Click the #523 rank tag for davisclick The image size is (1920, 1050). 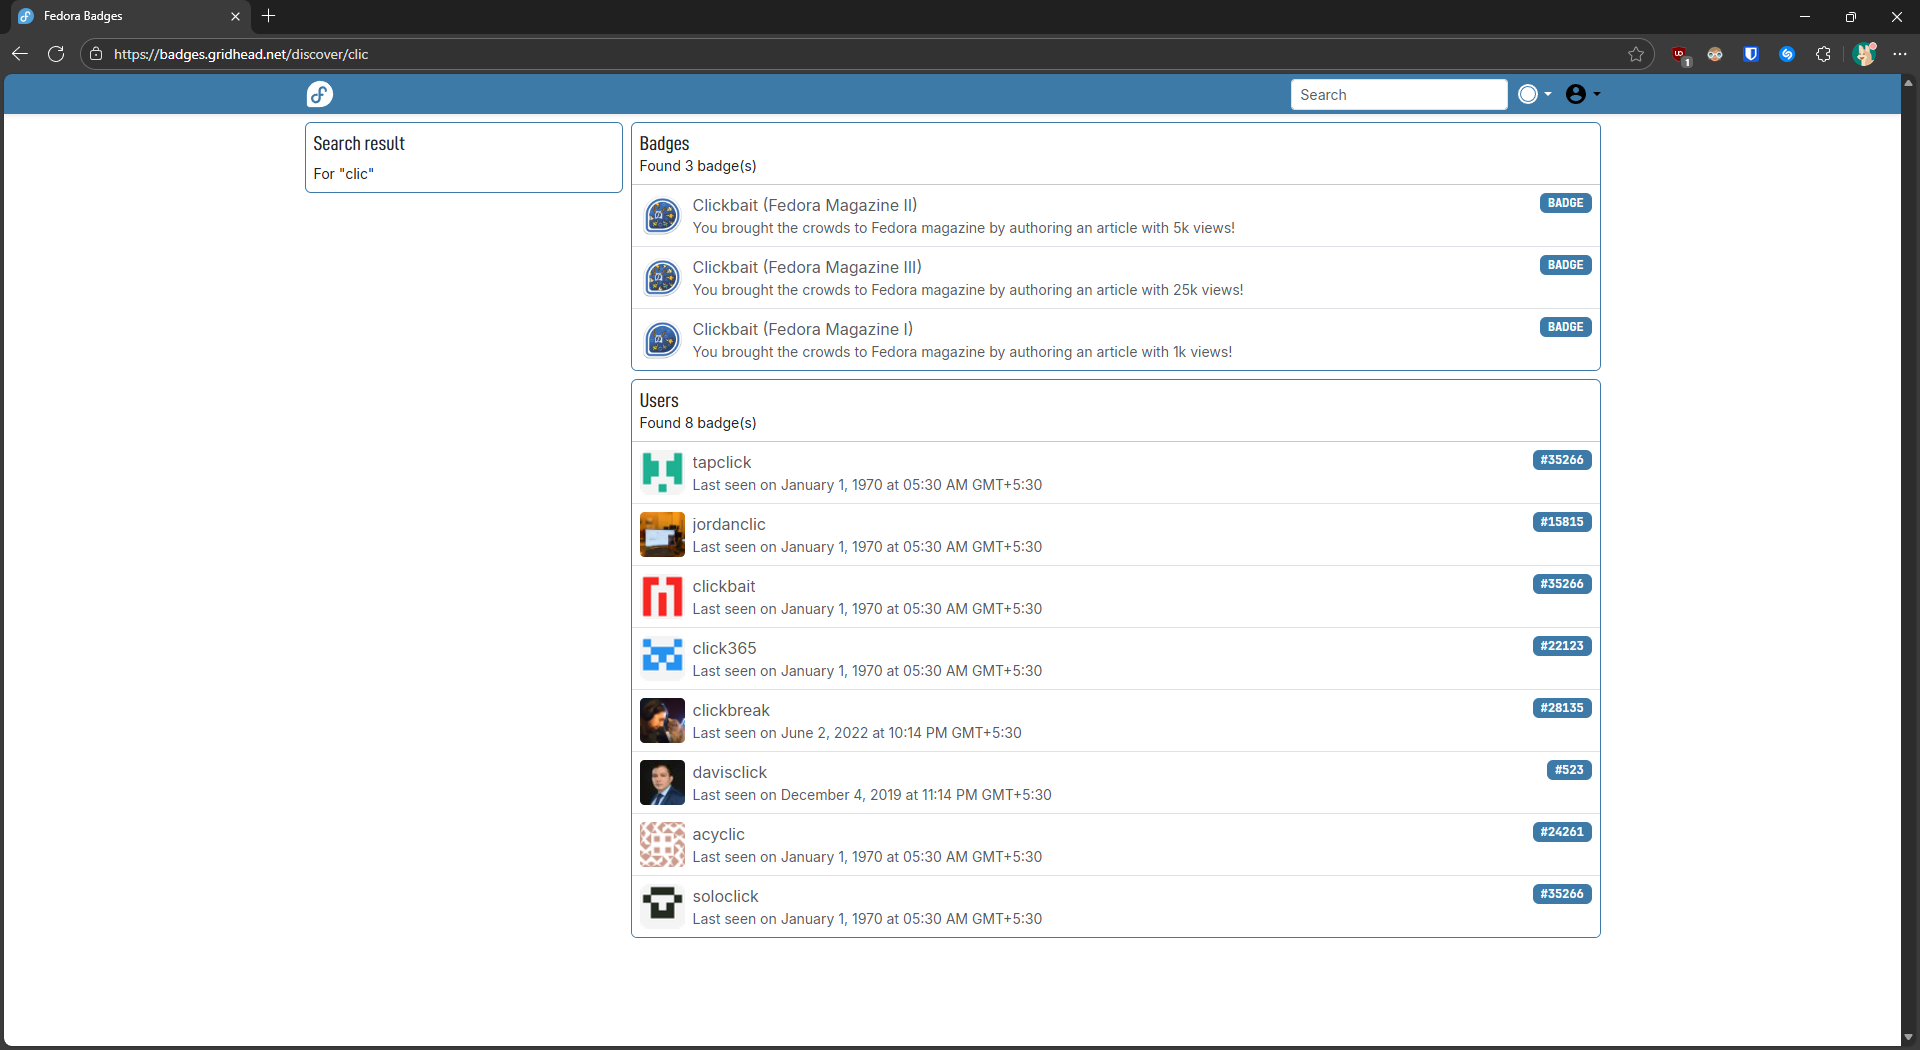click(x=1568, y=770)
